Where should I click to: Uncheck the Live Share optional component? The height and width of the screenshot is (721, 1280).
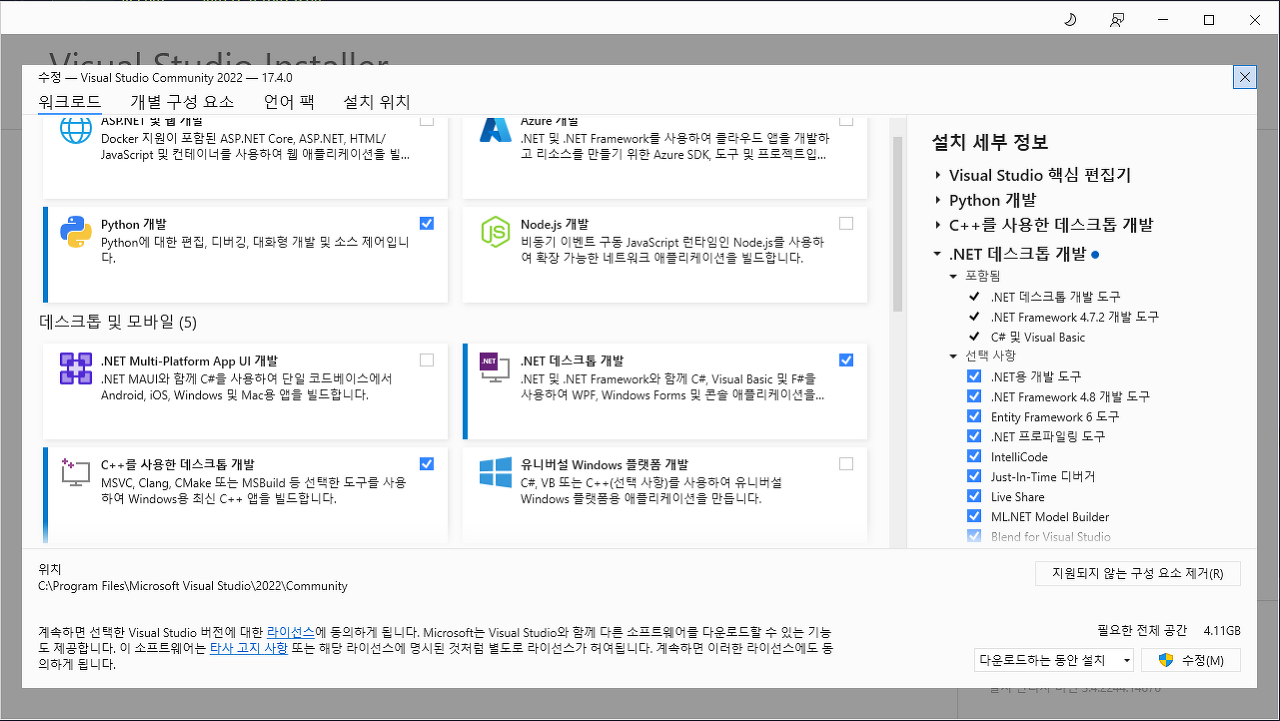point(974,496)
